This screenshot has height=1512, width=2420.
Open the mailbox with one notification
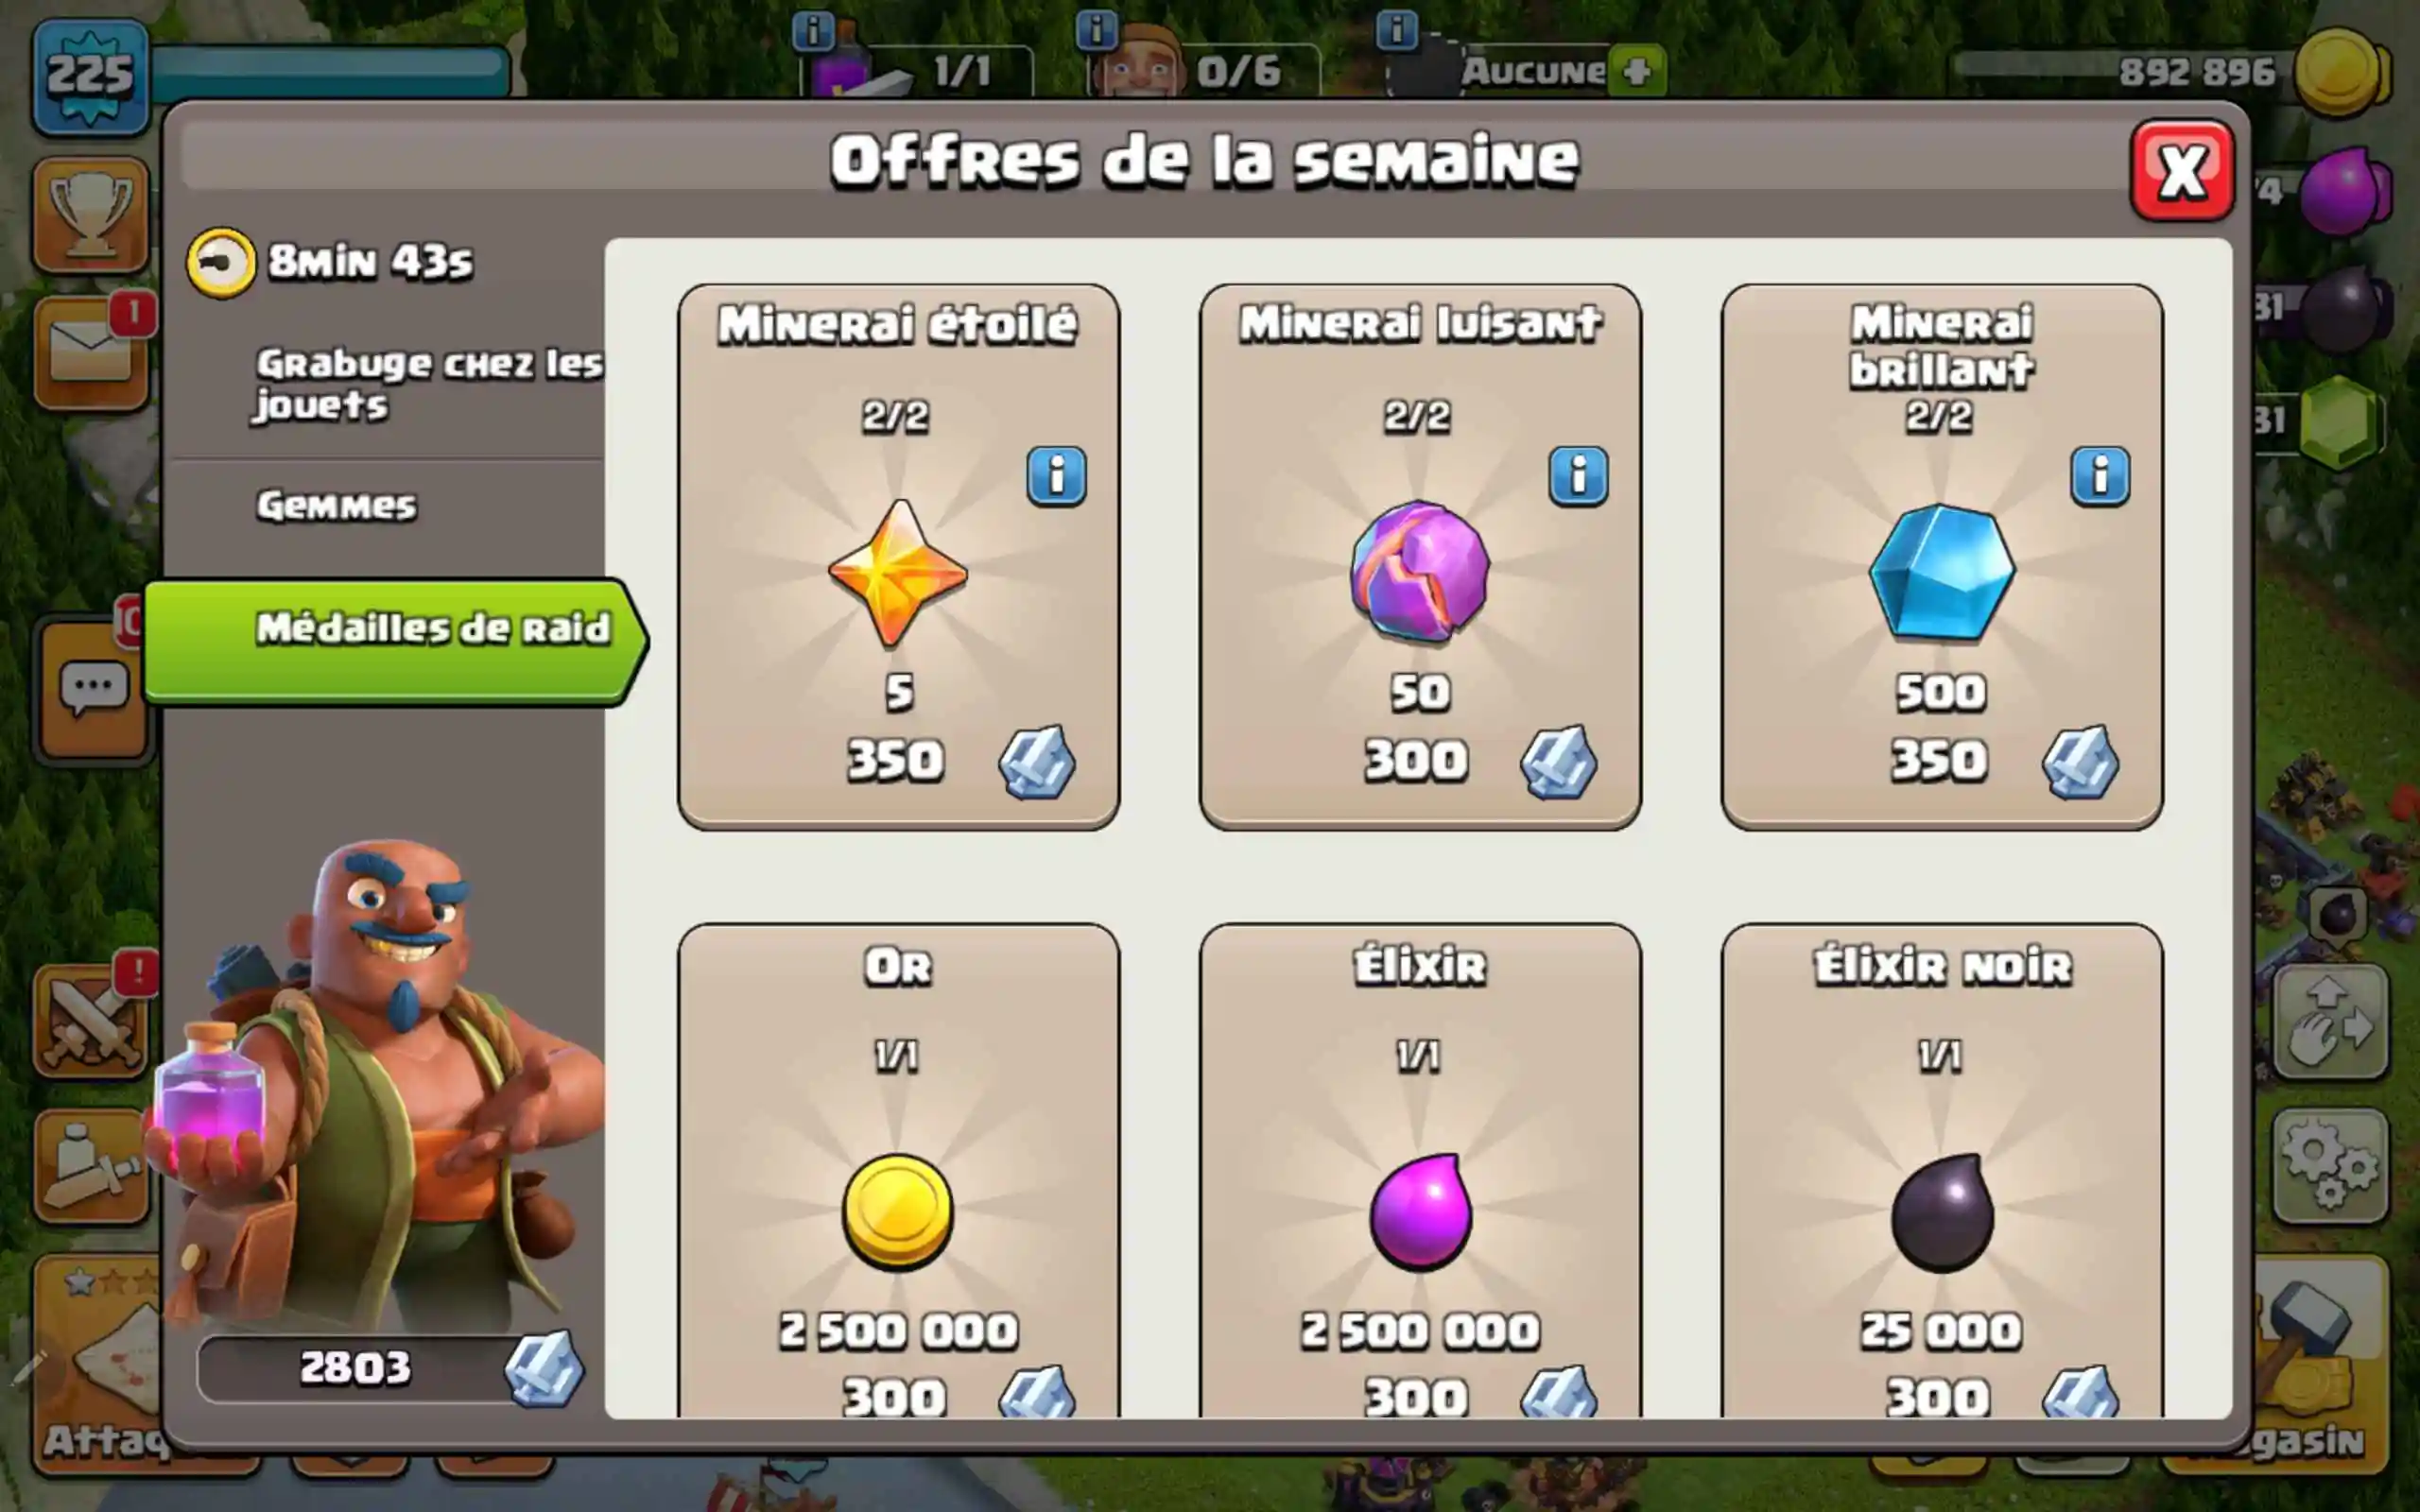(91, 352)
